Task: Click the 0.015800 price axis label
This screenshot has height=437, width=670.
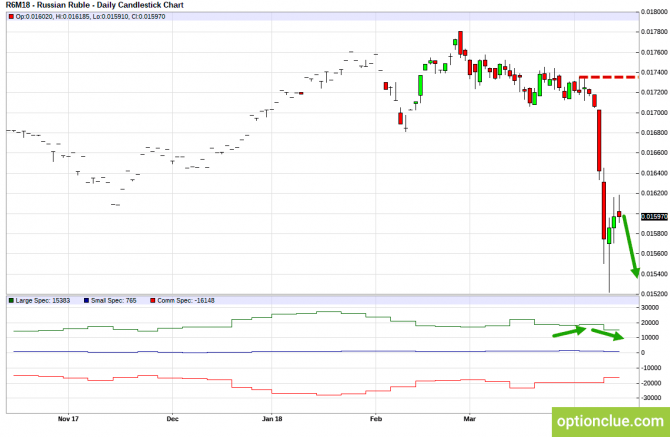Action: [x=654, y=234]
